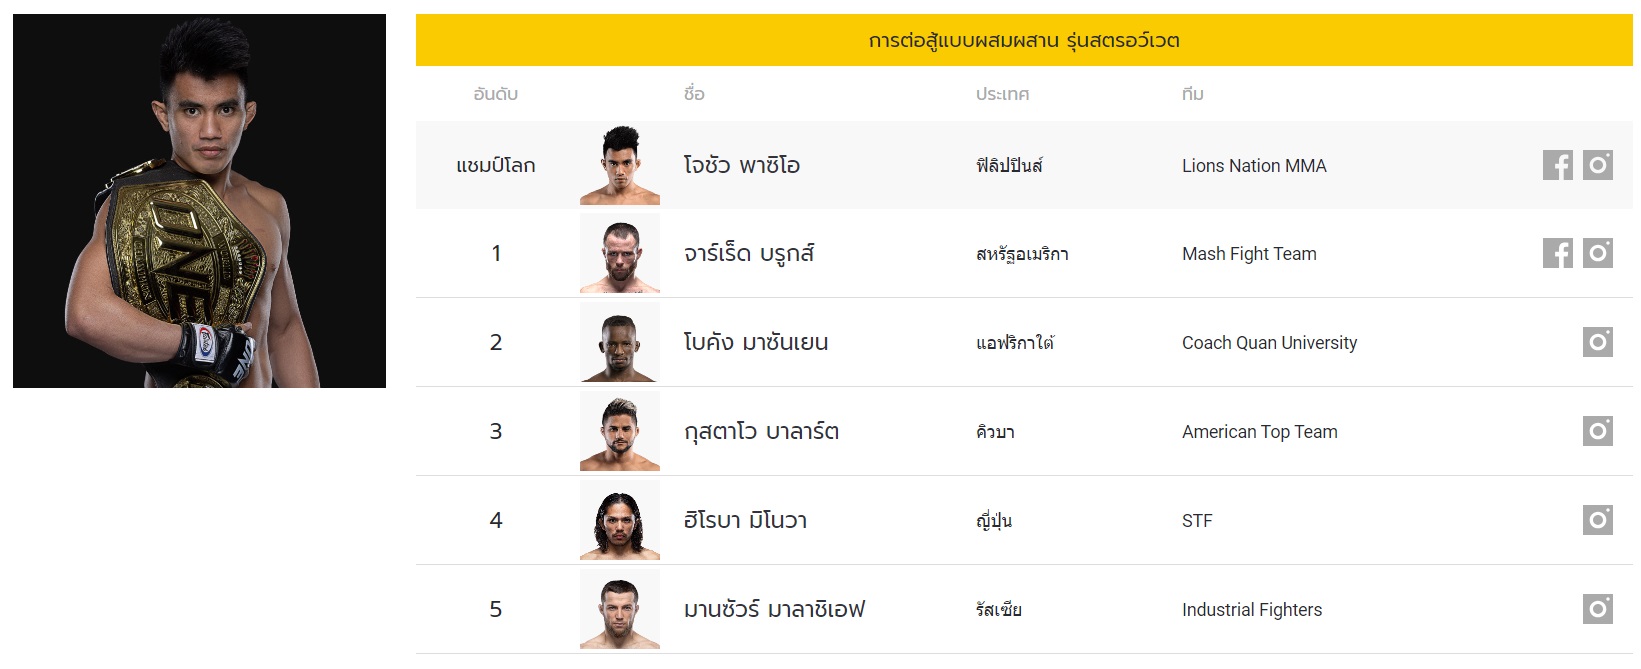The image size is (1641, 669).
Task: Open Joshua Pacio's Facebook icon
Action: (x=1558, y=165)
